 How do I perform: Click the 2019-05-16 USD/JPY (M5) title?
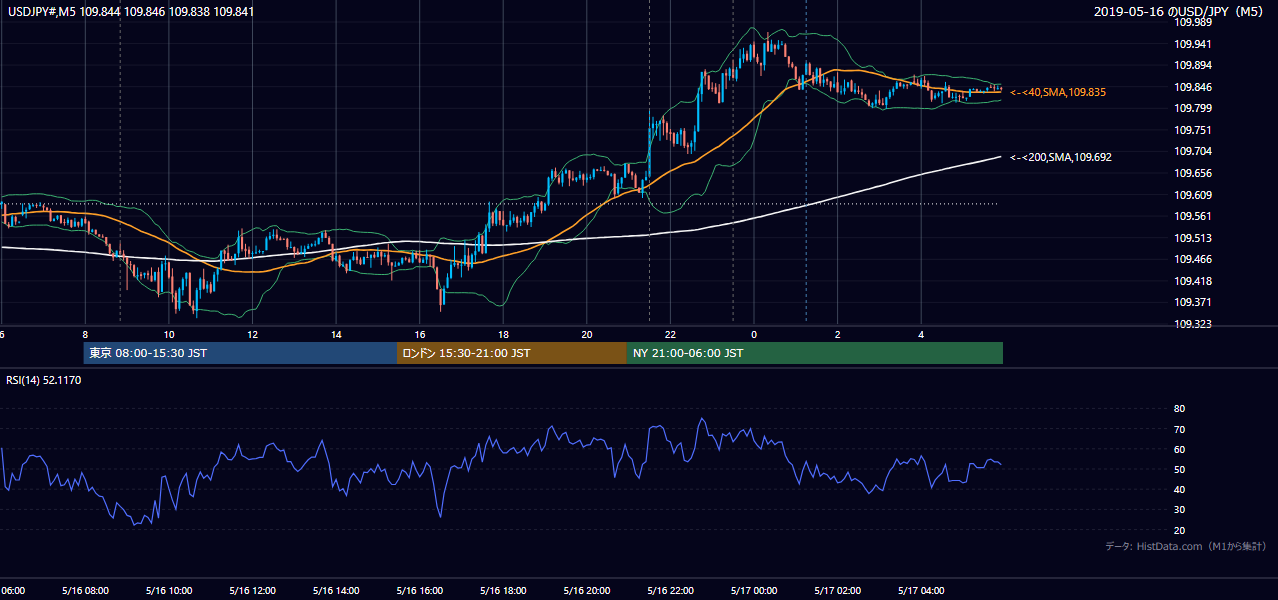click(1180, 11)
